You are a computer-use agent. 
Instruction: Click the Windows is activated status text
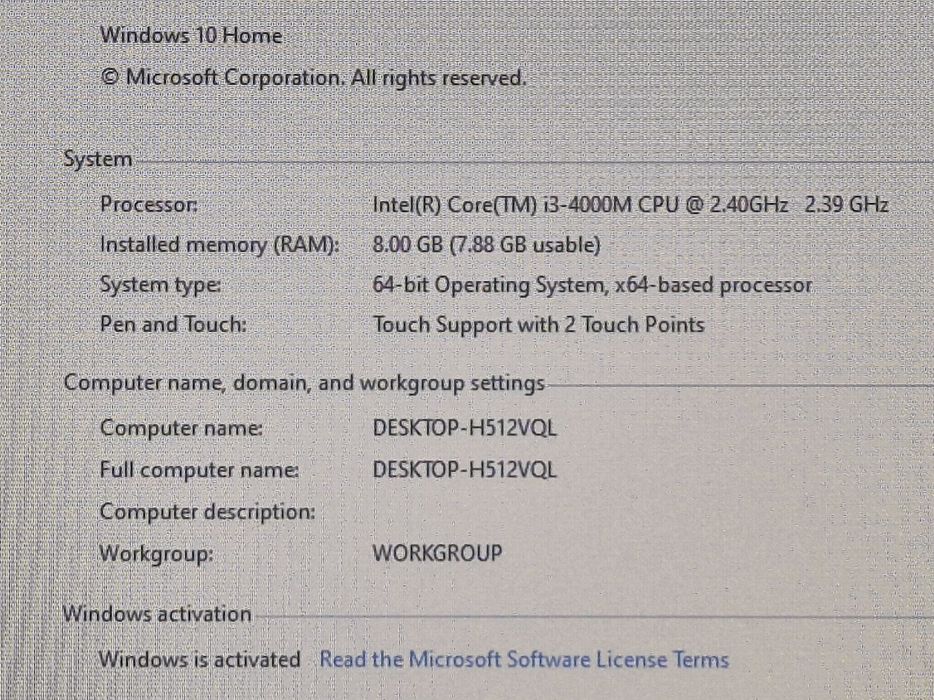pyautogui.click(x=200, y=659)
